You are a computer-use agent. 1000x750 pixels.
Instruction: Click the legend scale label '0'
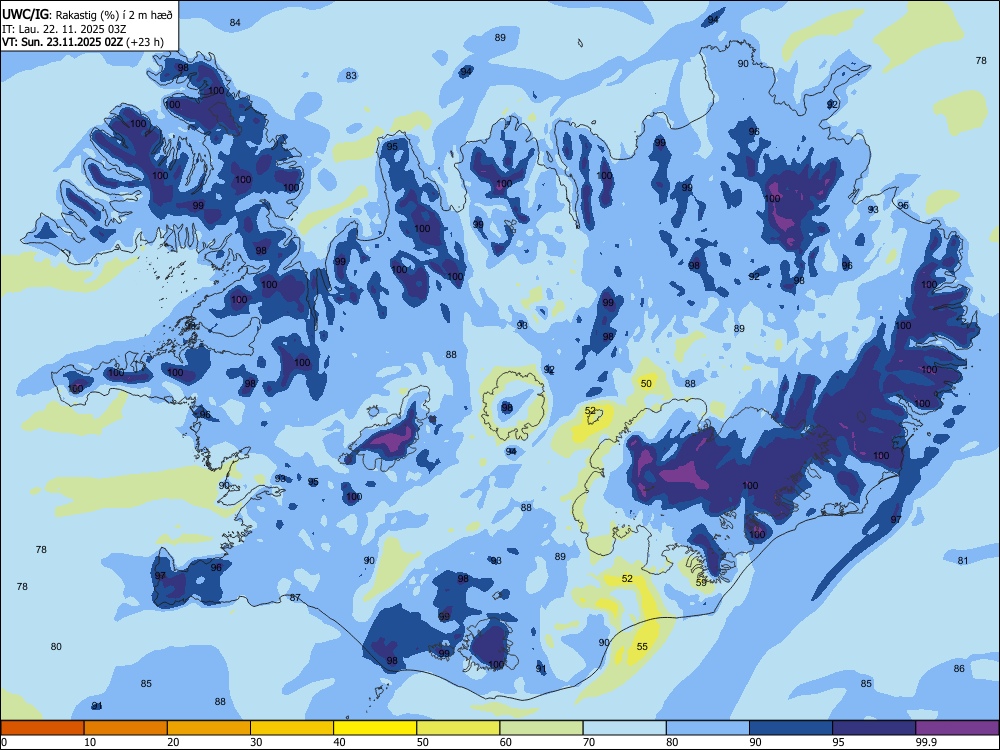pos(4,742)
